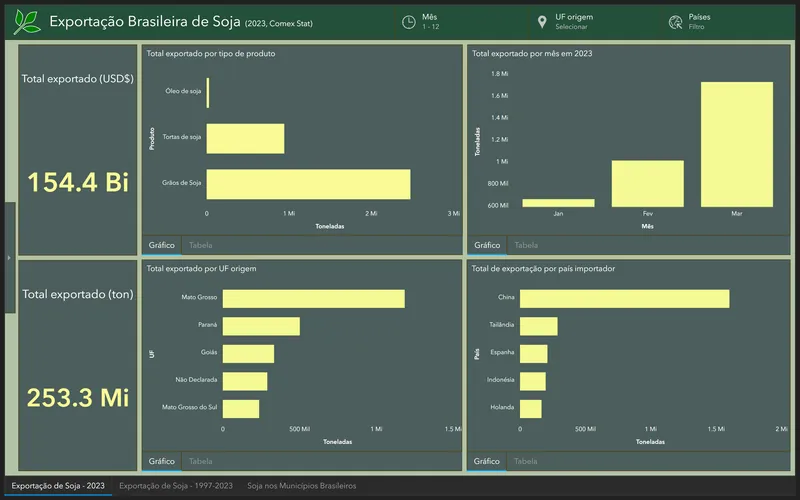Expand the collapsed left sidebar arrow
The height and width of the screenshot is (500, 800).
coord(9,258)
